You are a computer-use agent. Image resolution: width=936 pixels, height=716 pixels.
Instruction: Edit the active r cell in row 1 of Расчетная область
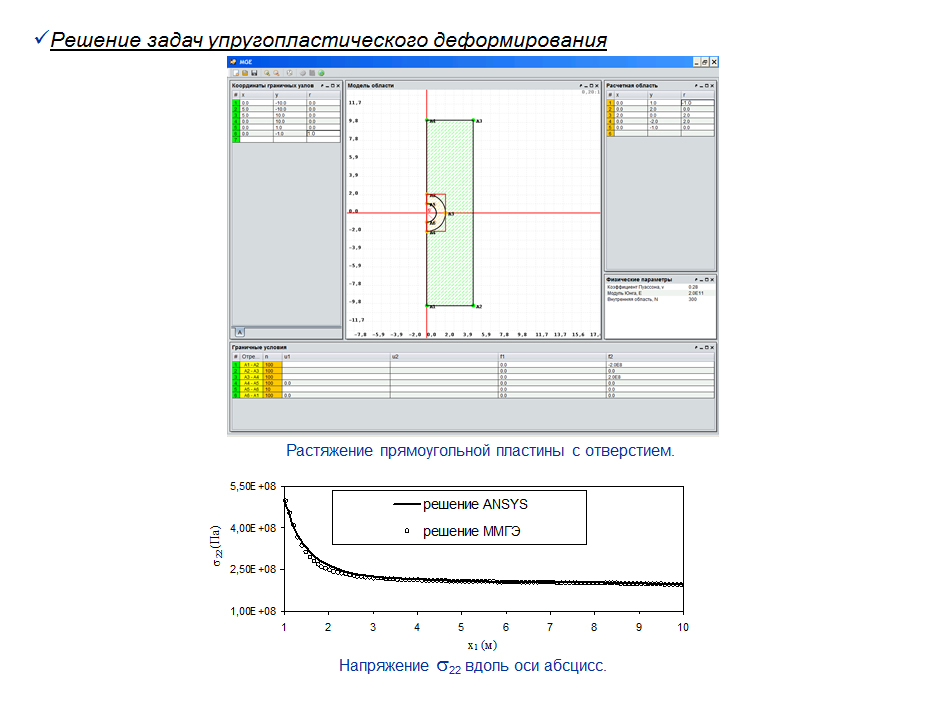click(x=697, y=103)
